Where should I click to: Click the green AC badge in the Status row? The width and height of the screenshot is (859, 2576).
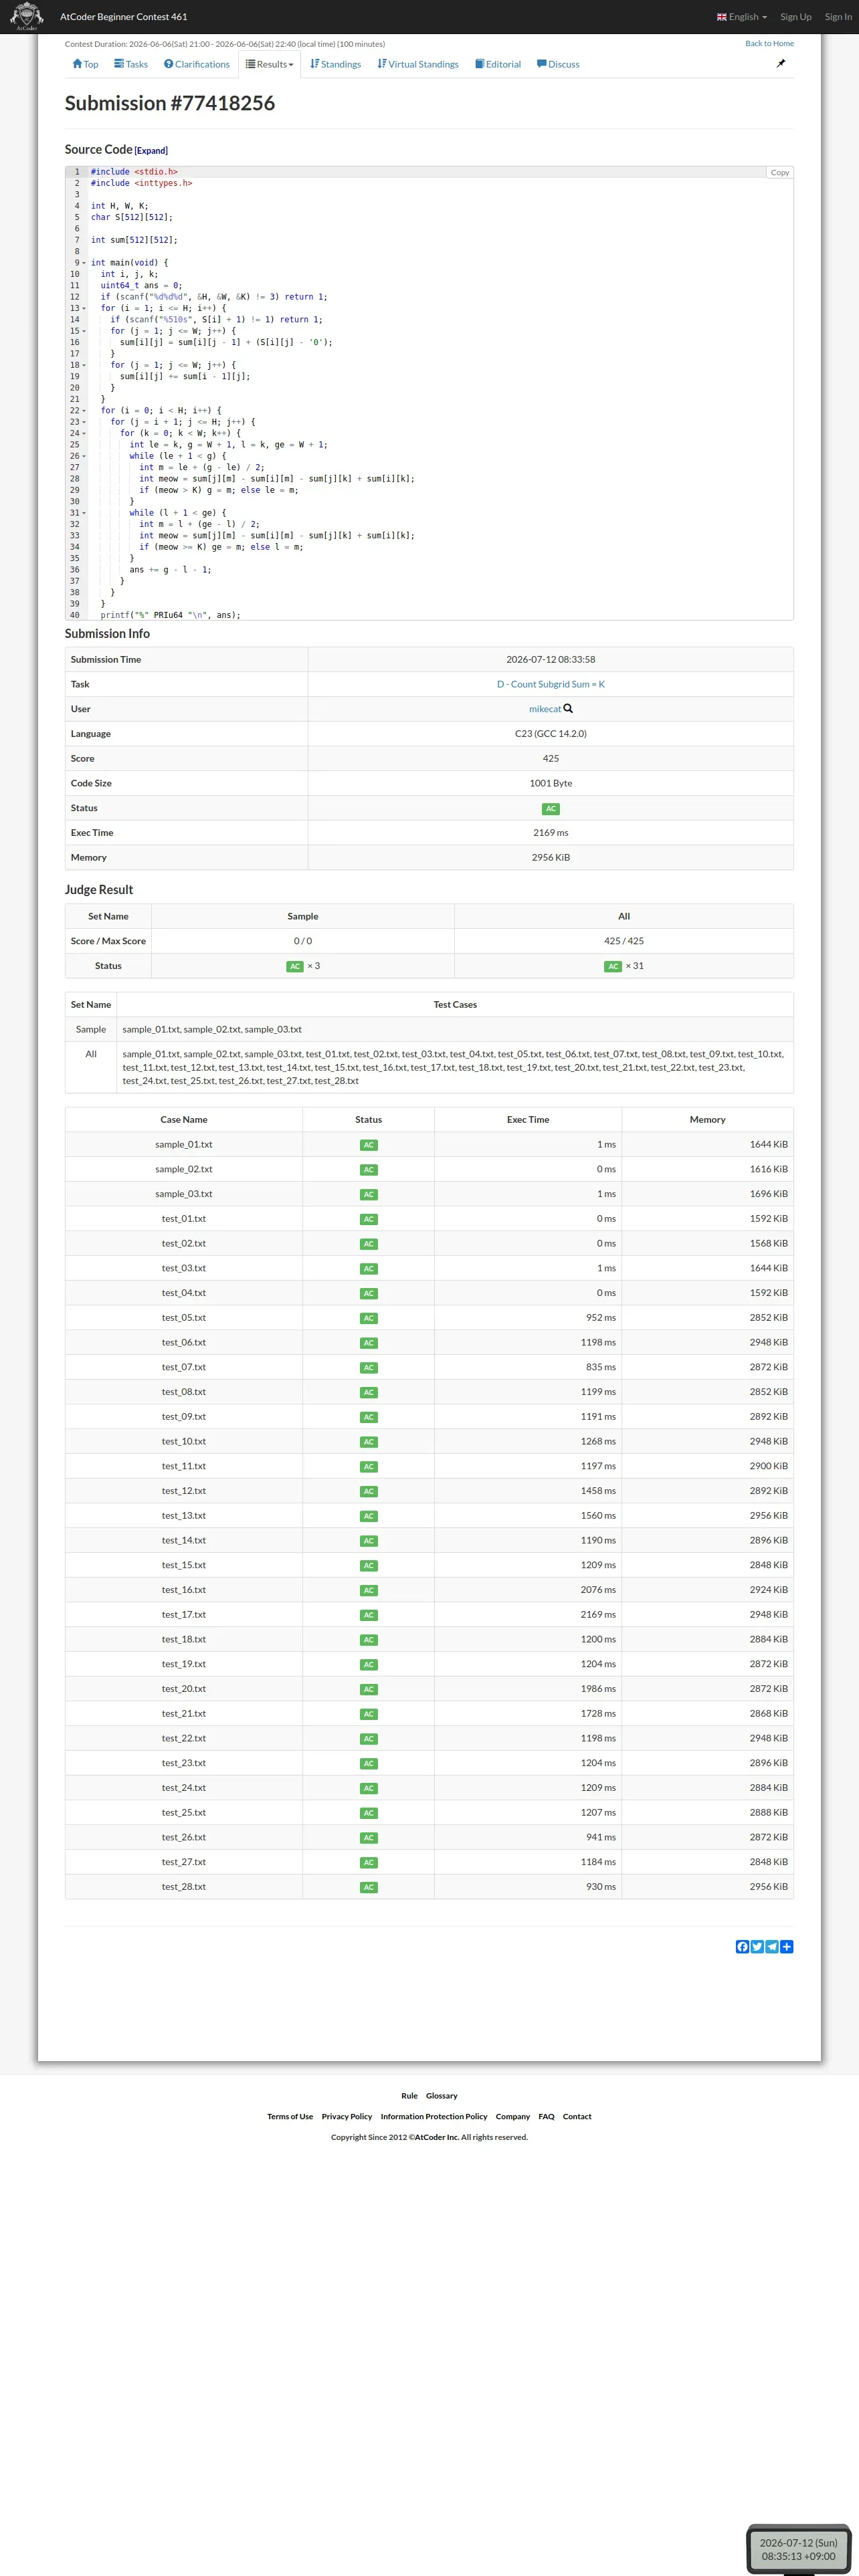[x=551, y=808]
